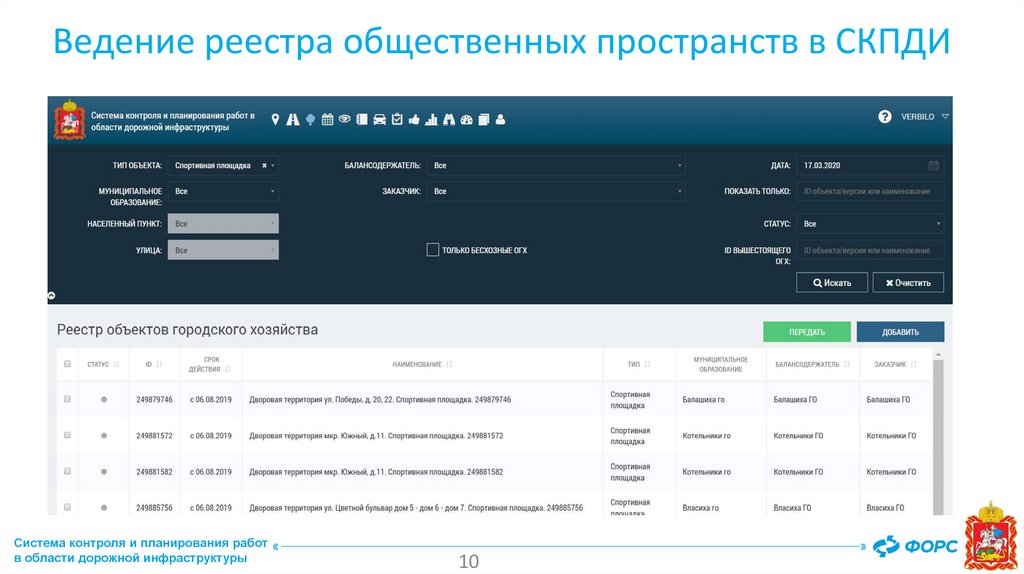The width and height of the screenshot is (1024, 574).
Task: Open the Улица dropdown
Action: click(x=223, y=250)
